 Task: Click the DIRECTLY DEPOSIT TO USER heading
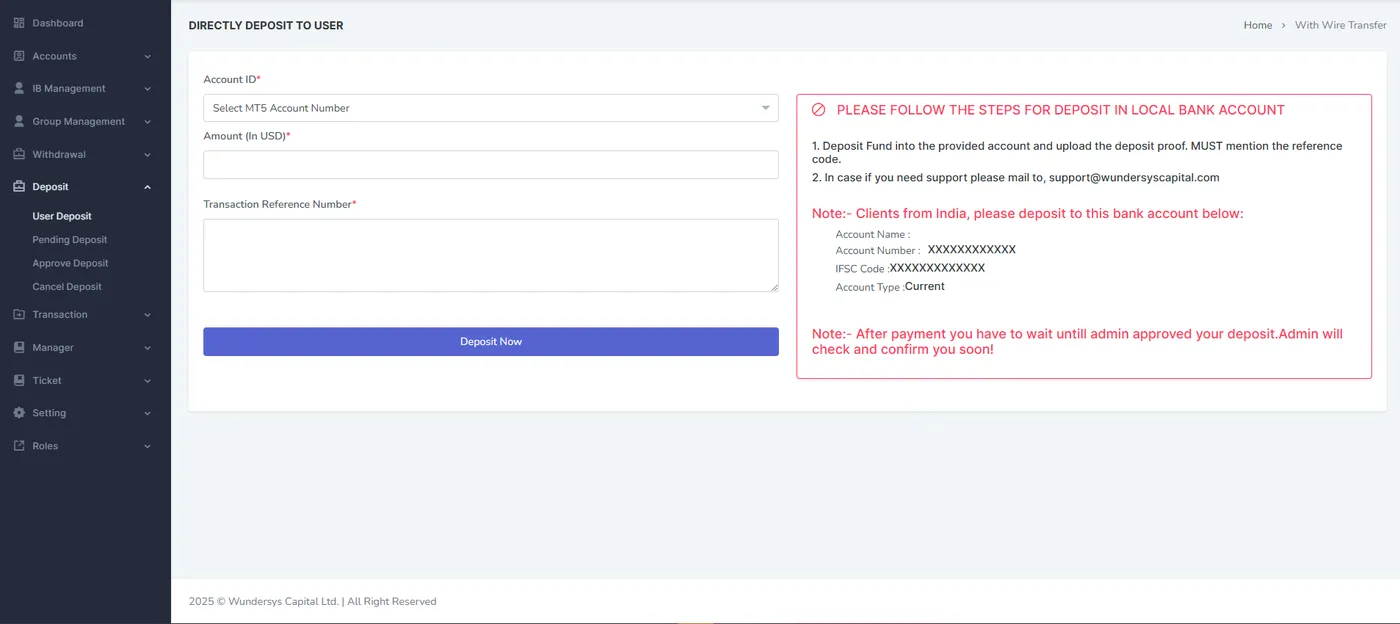(266, 26)
